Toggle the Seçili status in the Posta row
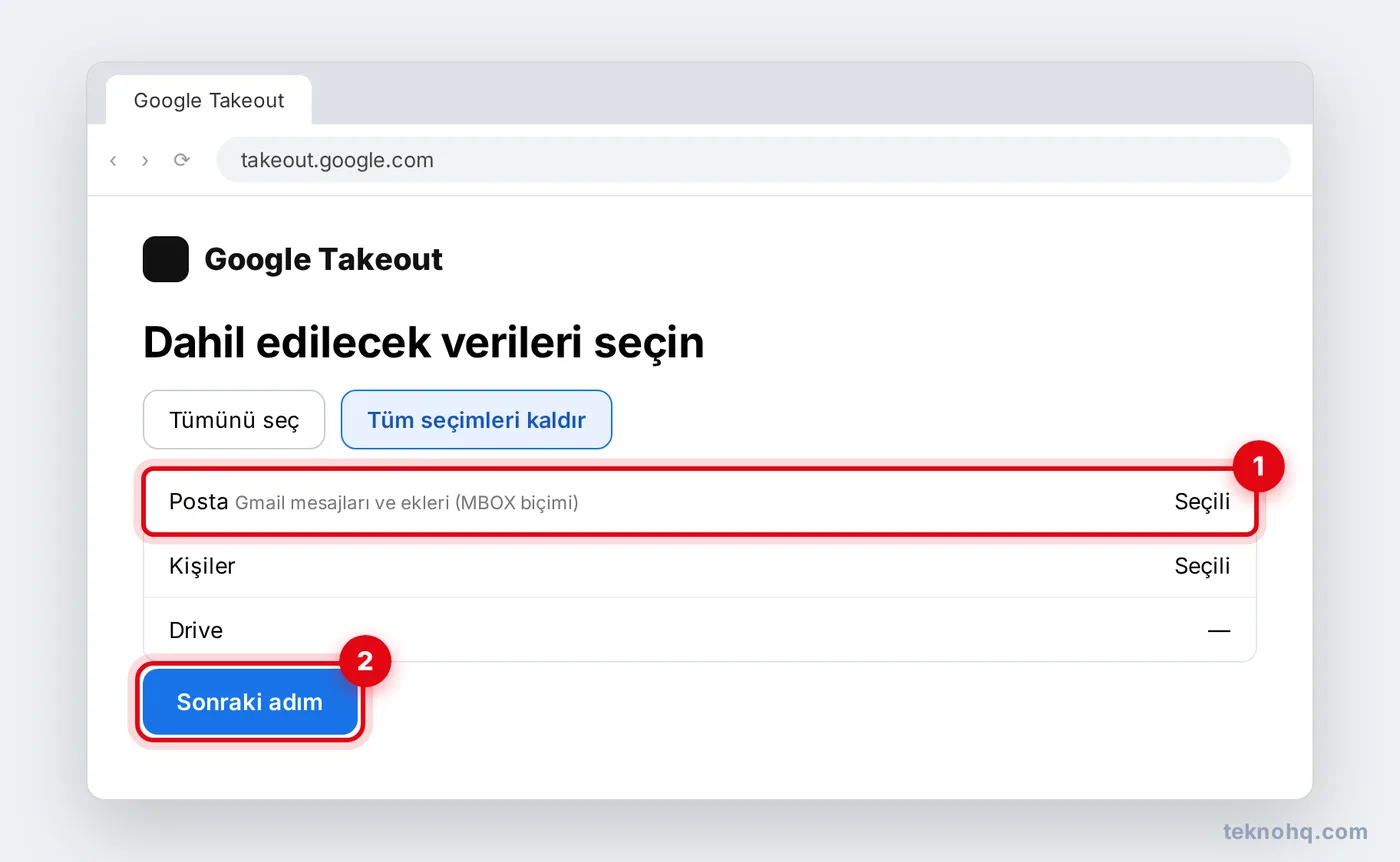1400x862 pixels. click(1202, 502)
